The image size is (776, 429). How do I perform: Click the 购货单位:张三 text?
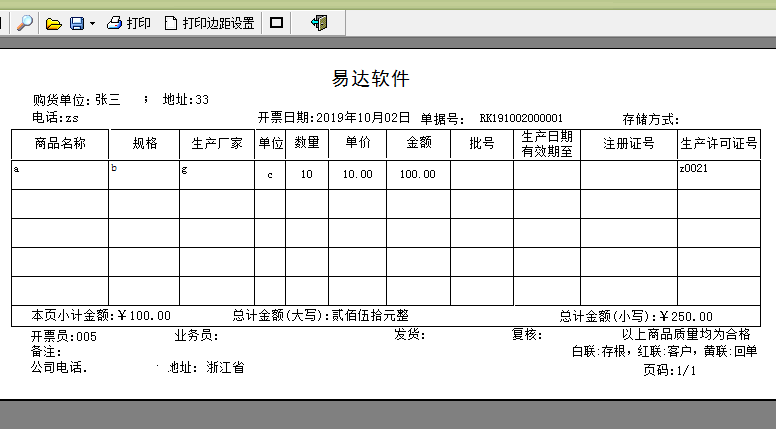click(77, 99)
